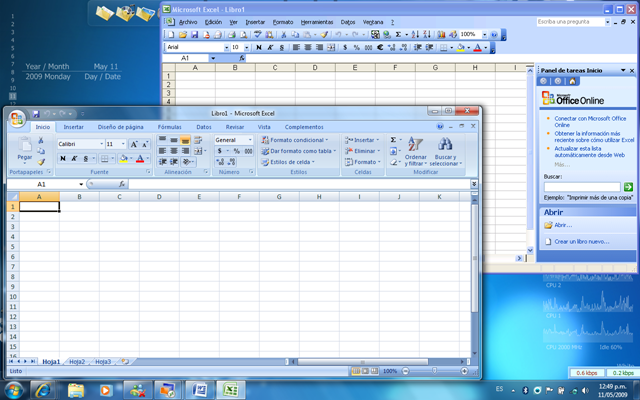Viewport: 640px width, 400px height.
Task: Switch to page layout view in status bar
Action: (365, 371)
